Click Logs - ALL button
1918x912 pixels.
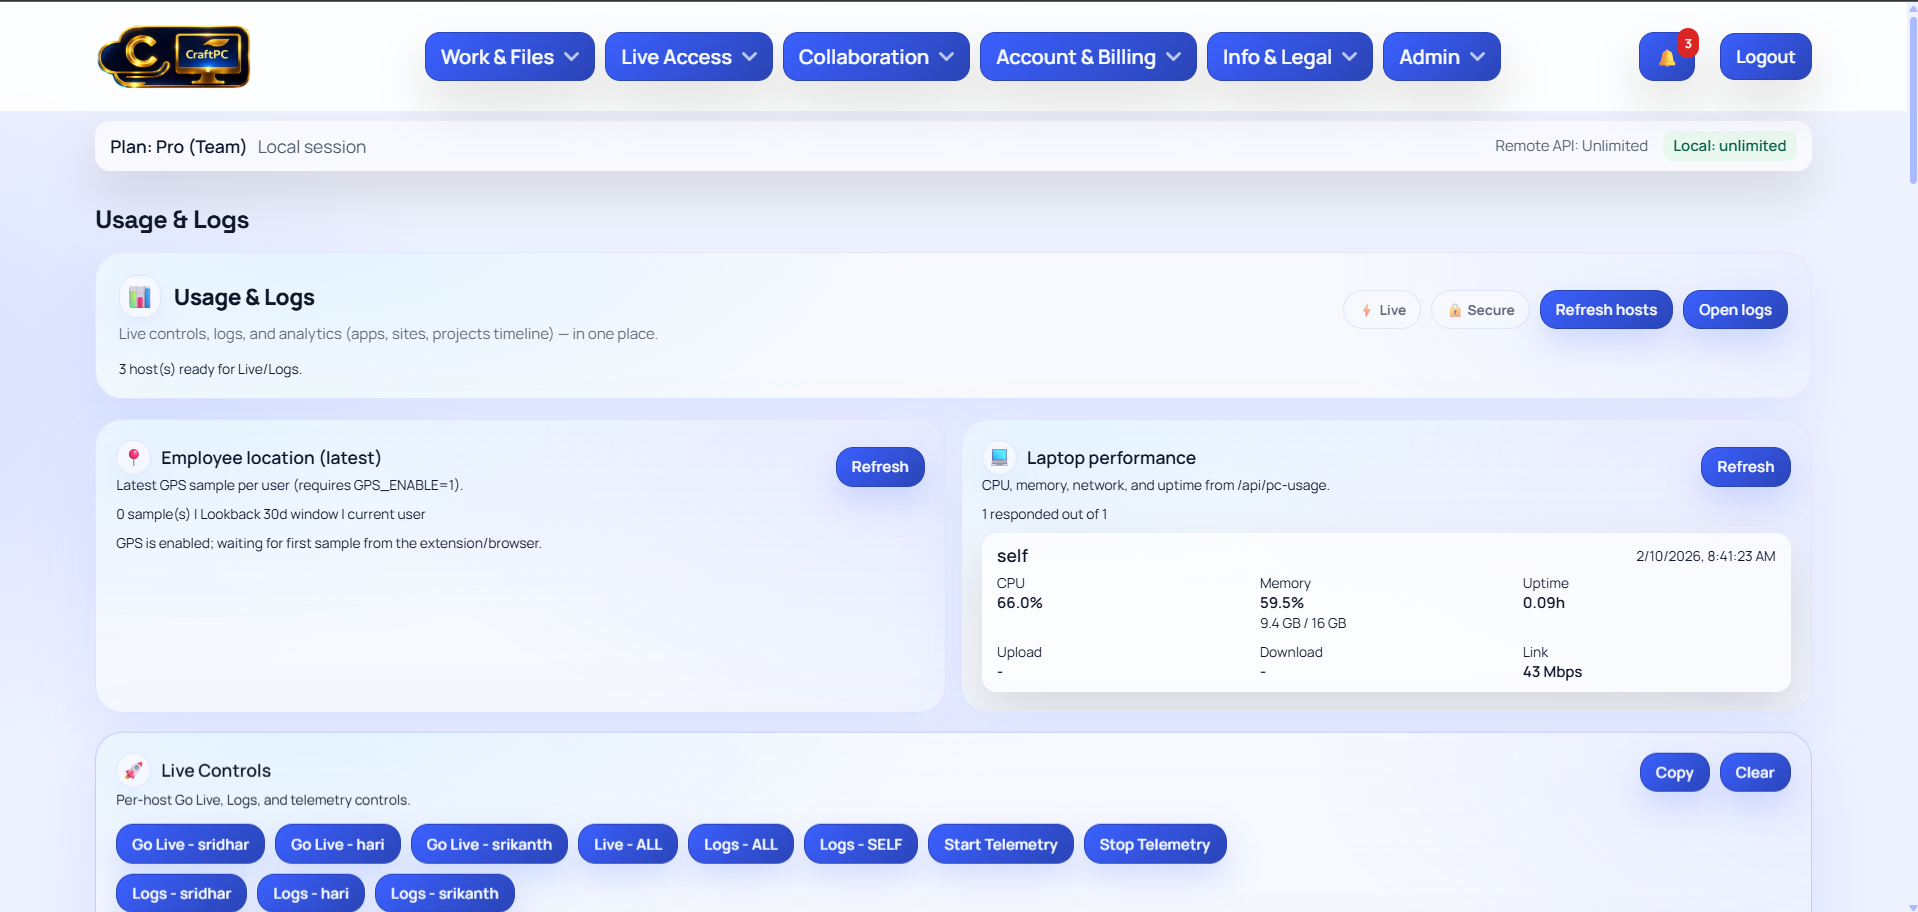(741, 844)
